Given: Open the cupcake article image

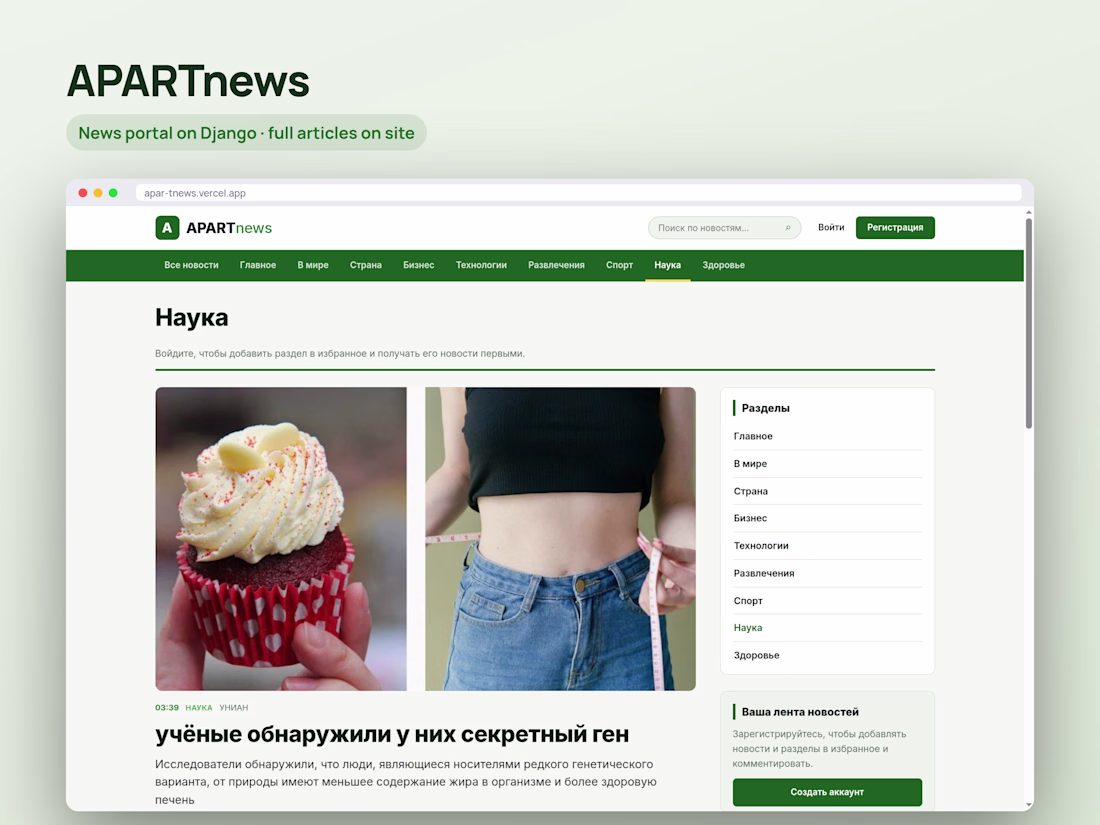Looking at the screenshot, I should [425, 539].
